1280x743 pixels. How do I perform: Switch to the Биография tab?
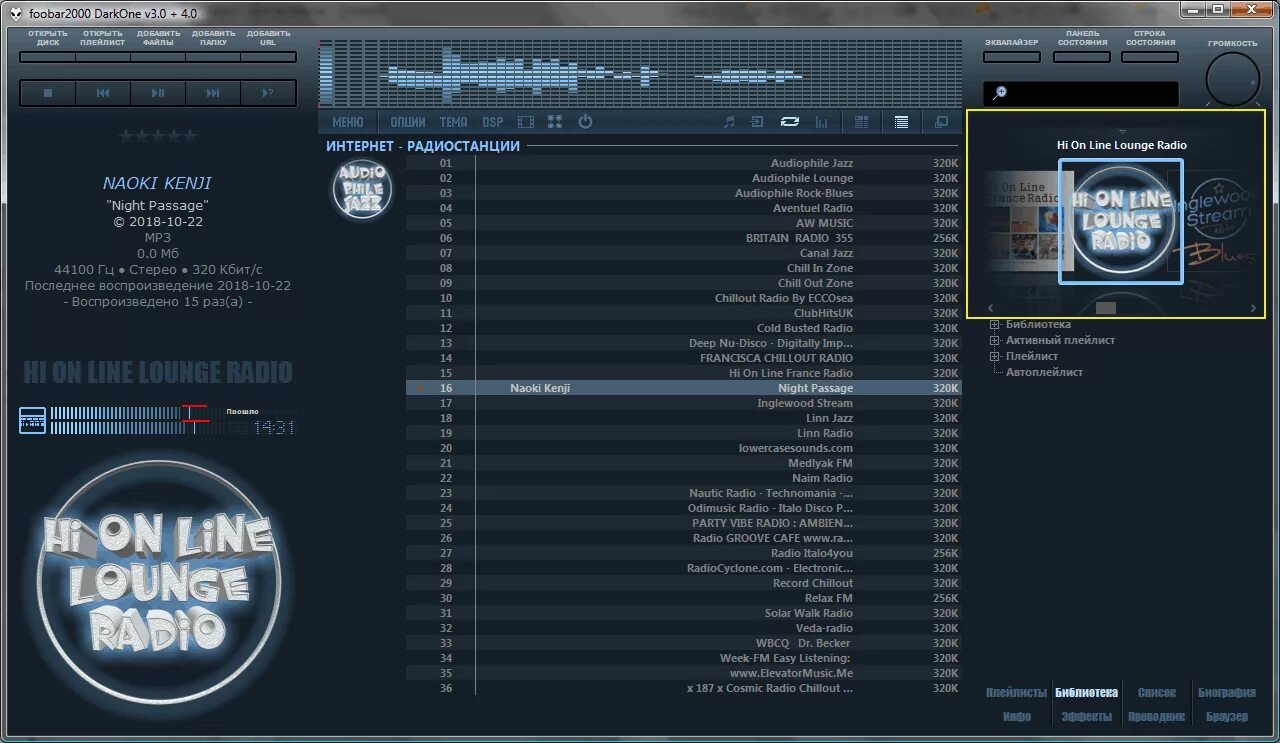tap(1228, 691)
